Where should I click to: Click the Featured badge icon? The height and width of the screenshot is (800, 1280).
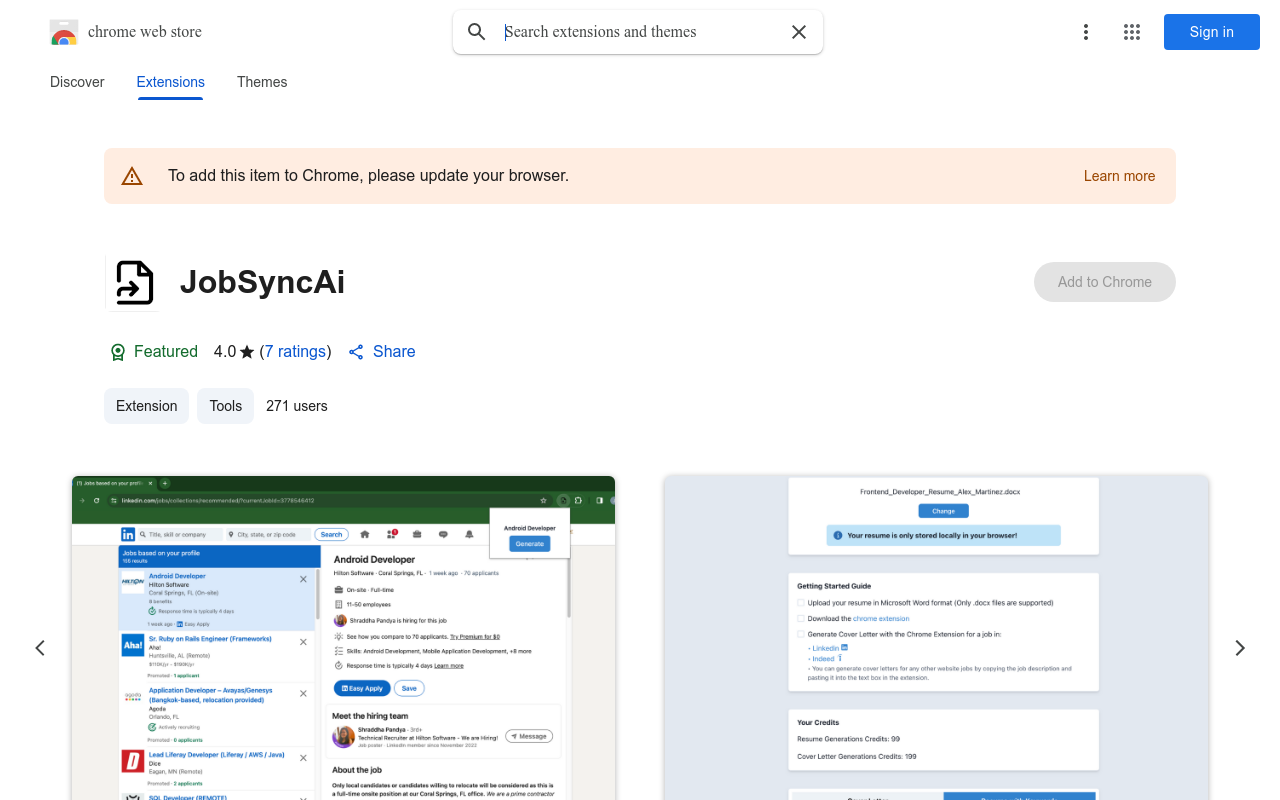click(118, 352)
